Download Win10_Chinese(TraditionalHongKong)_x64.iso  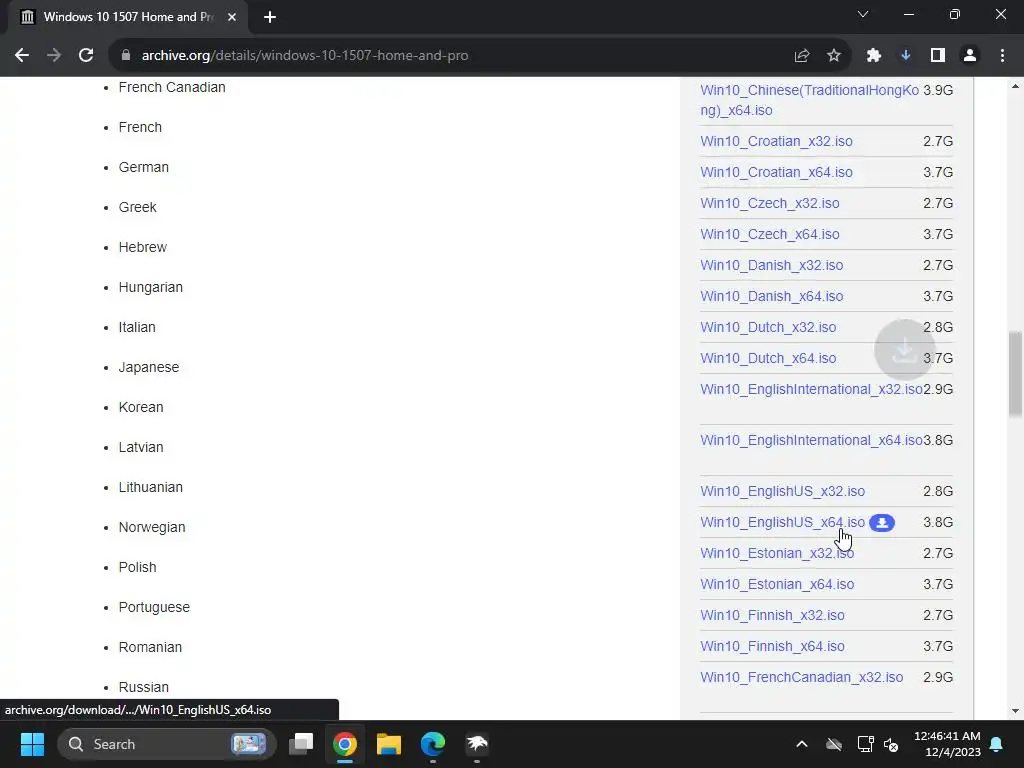[810, 100]
